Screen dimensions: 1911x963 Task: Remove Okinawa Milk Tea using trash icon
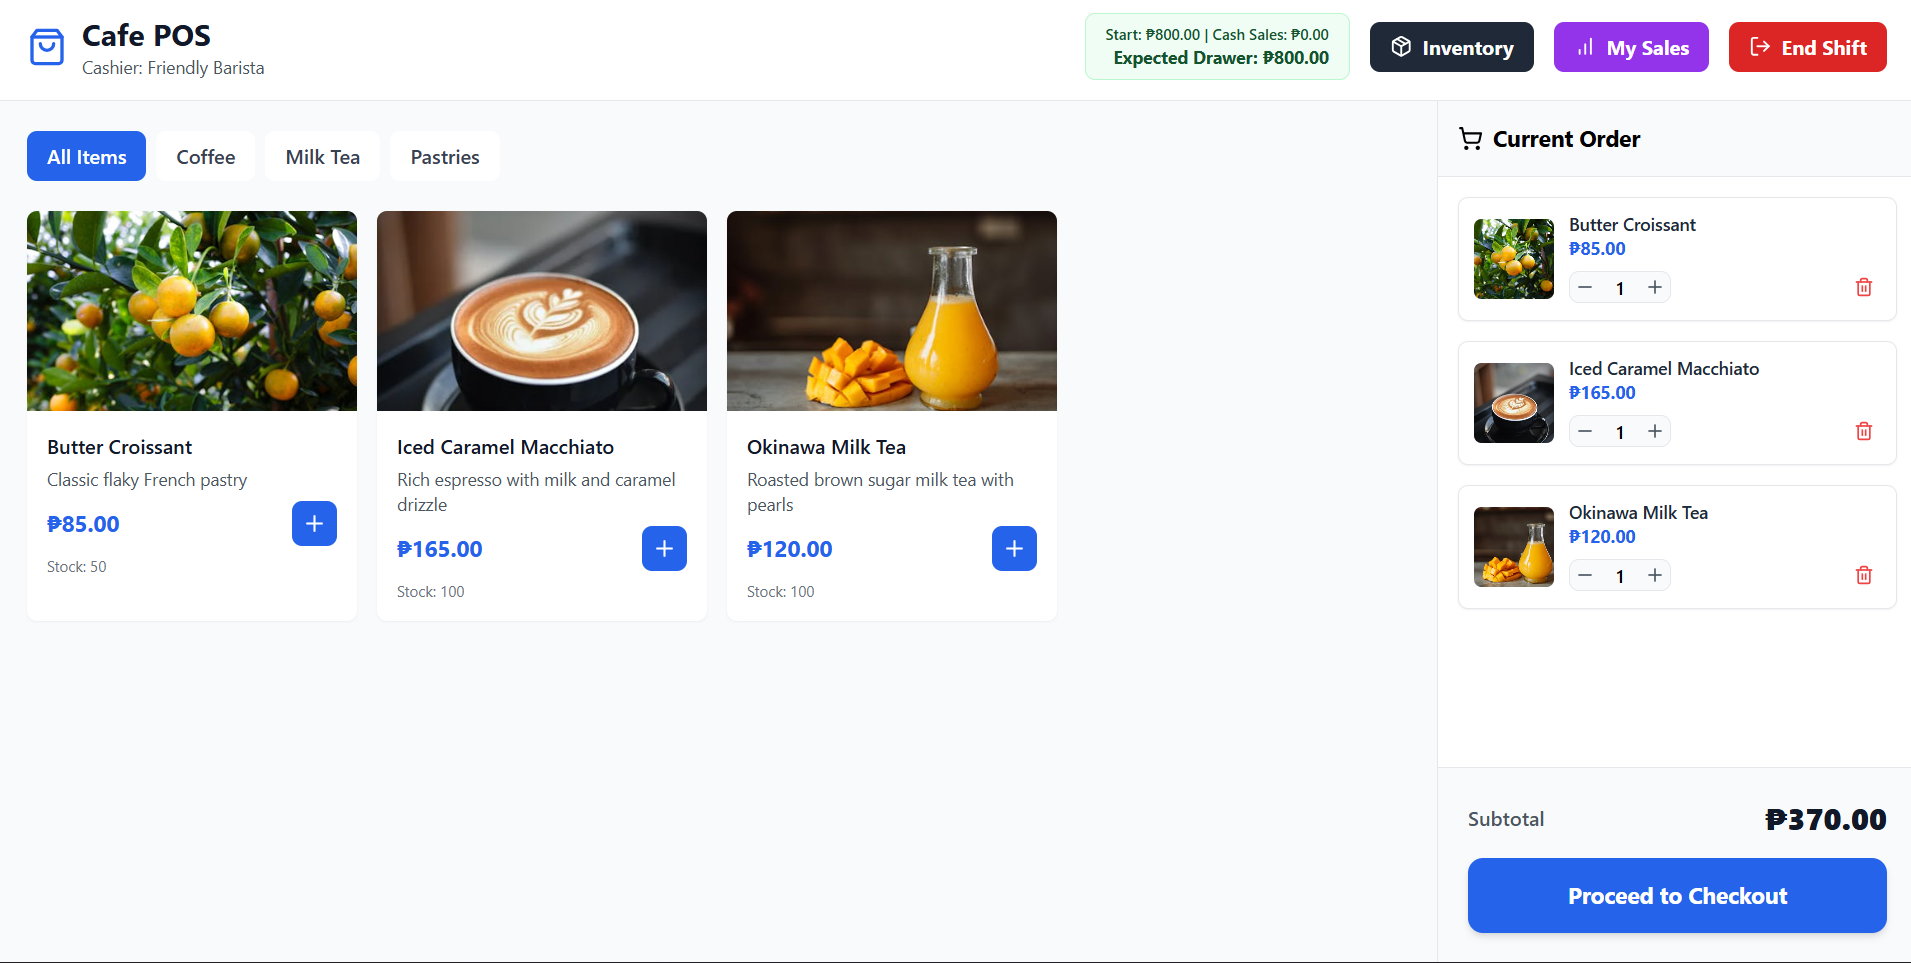pyautogui.click(x=1864, y=575)
